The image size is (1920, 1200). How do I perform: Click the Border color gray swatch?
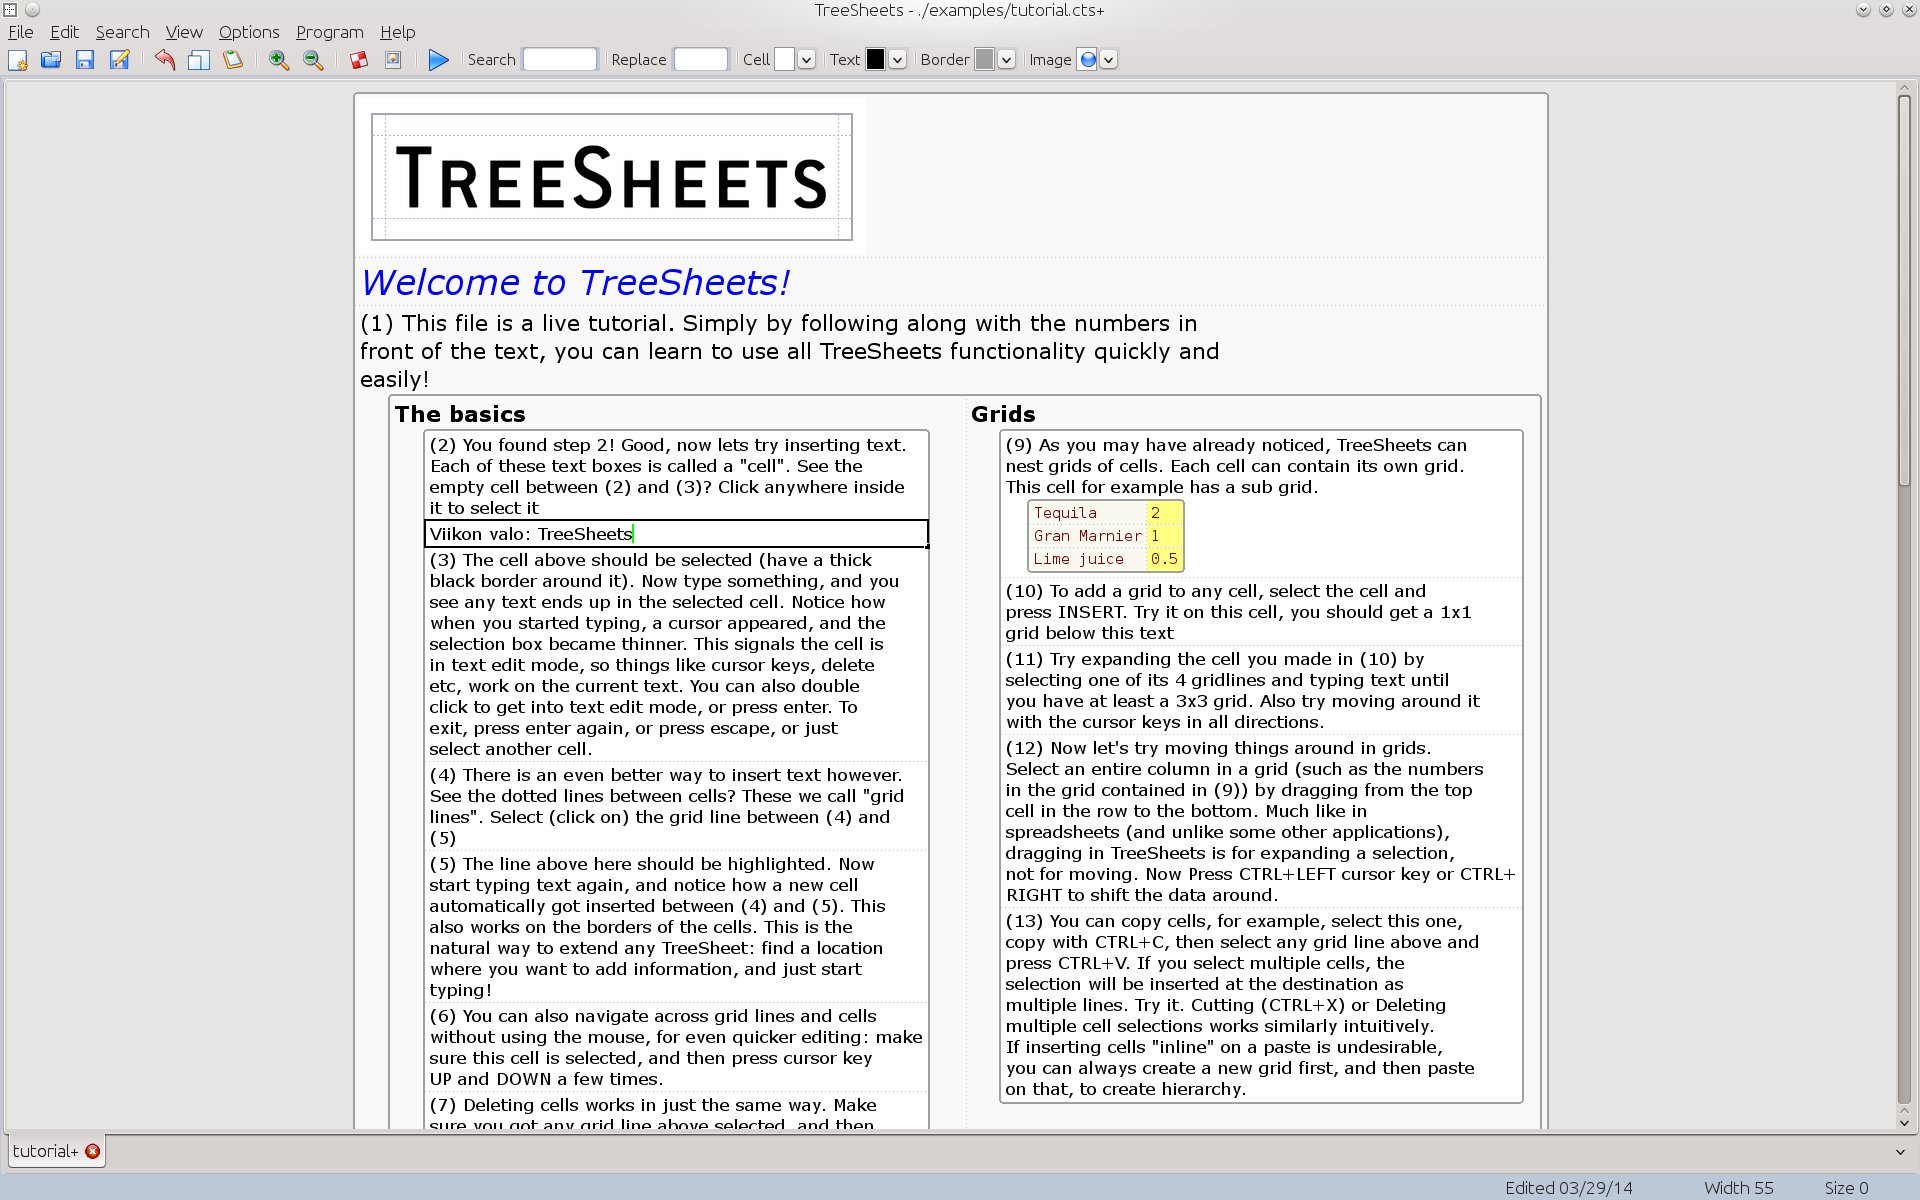[x=985, y=60]
